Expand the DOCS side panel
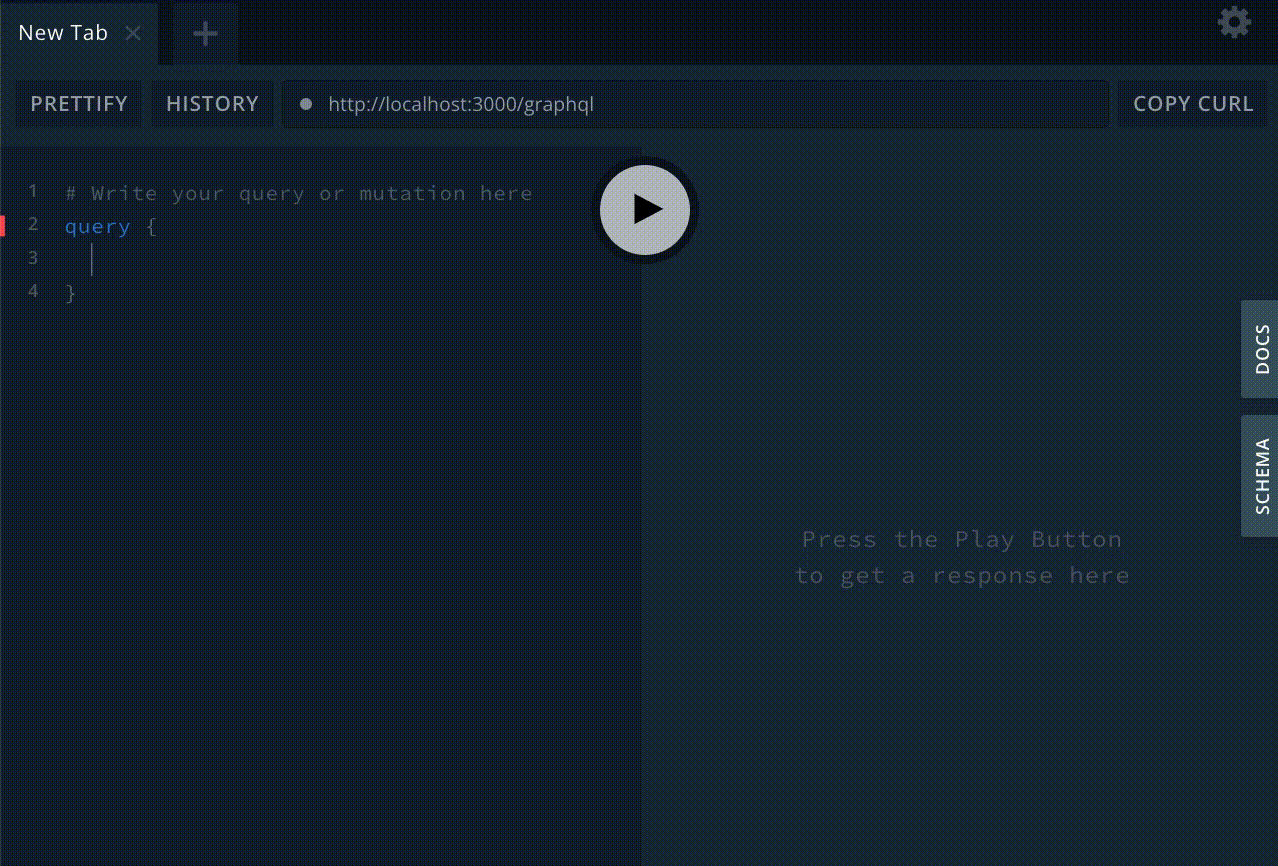Image resolution: width=1278 pixels, height=866 pixels. [x=1260, y=349]
